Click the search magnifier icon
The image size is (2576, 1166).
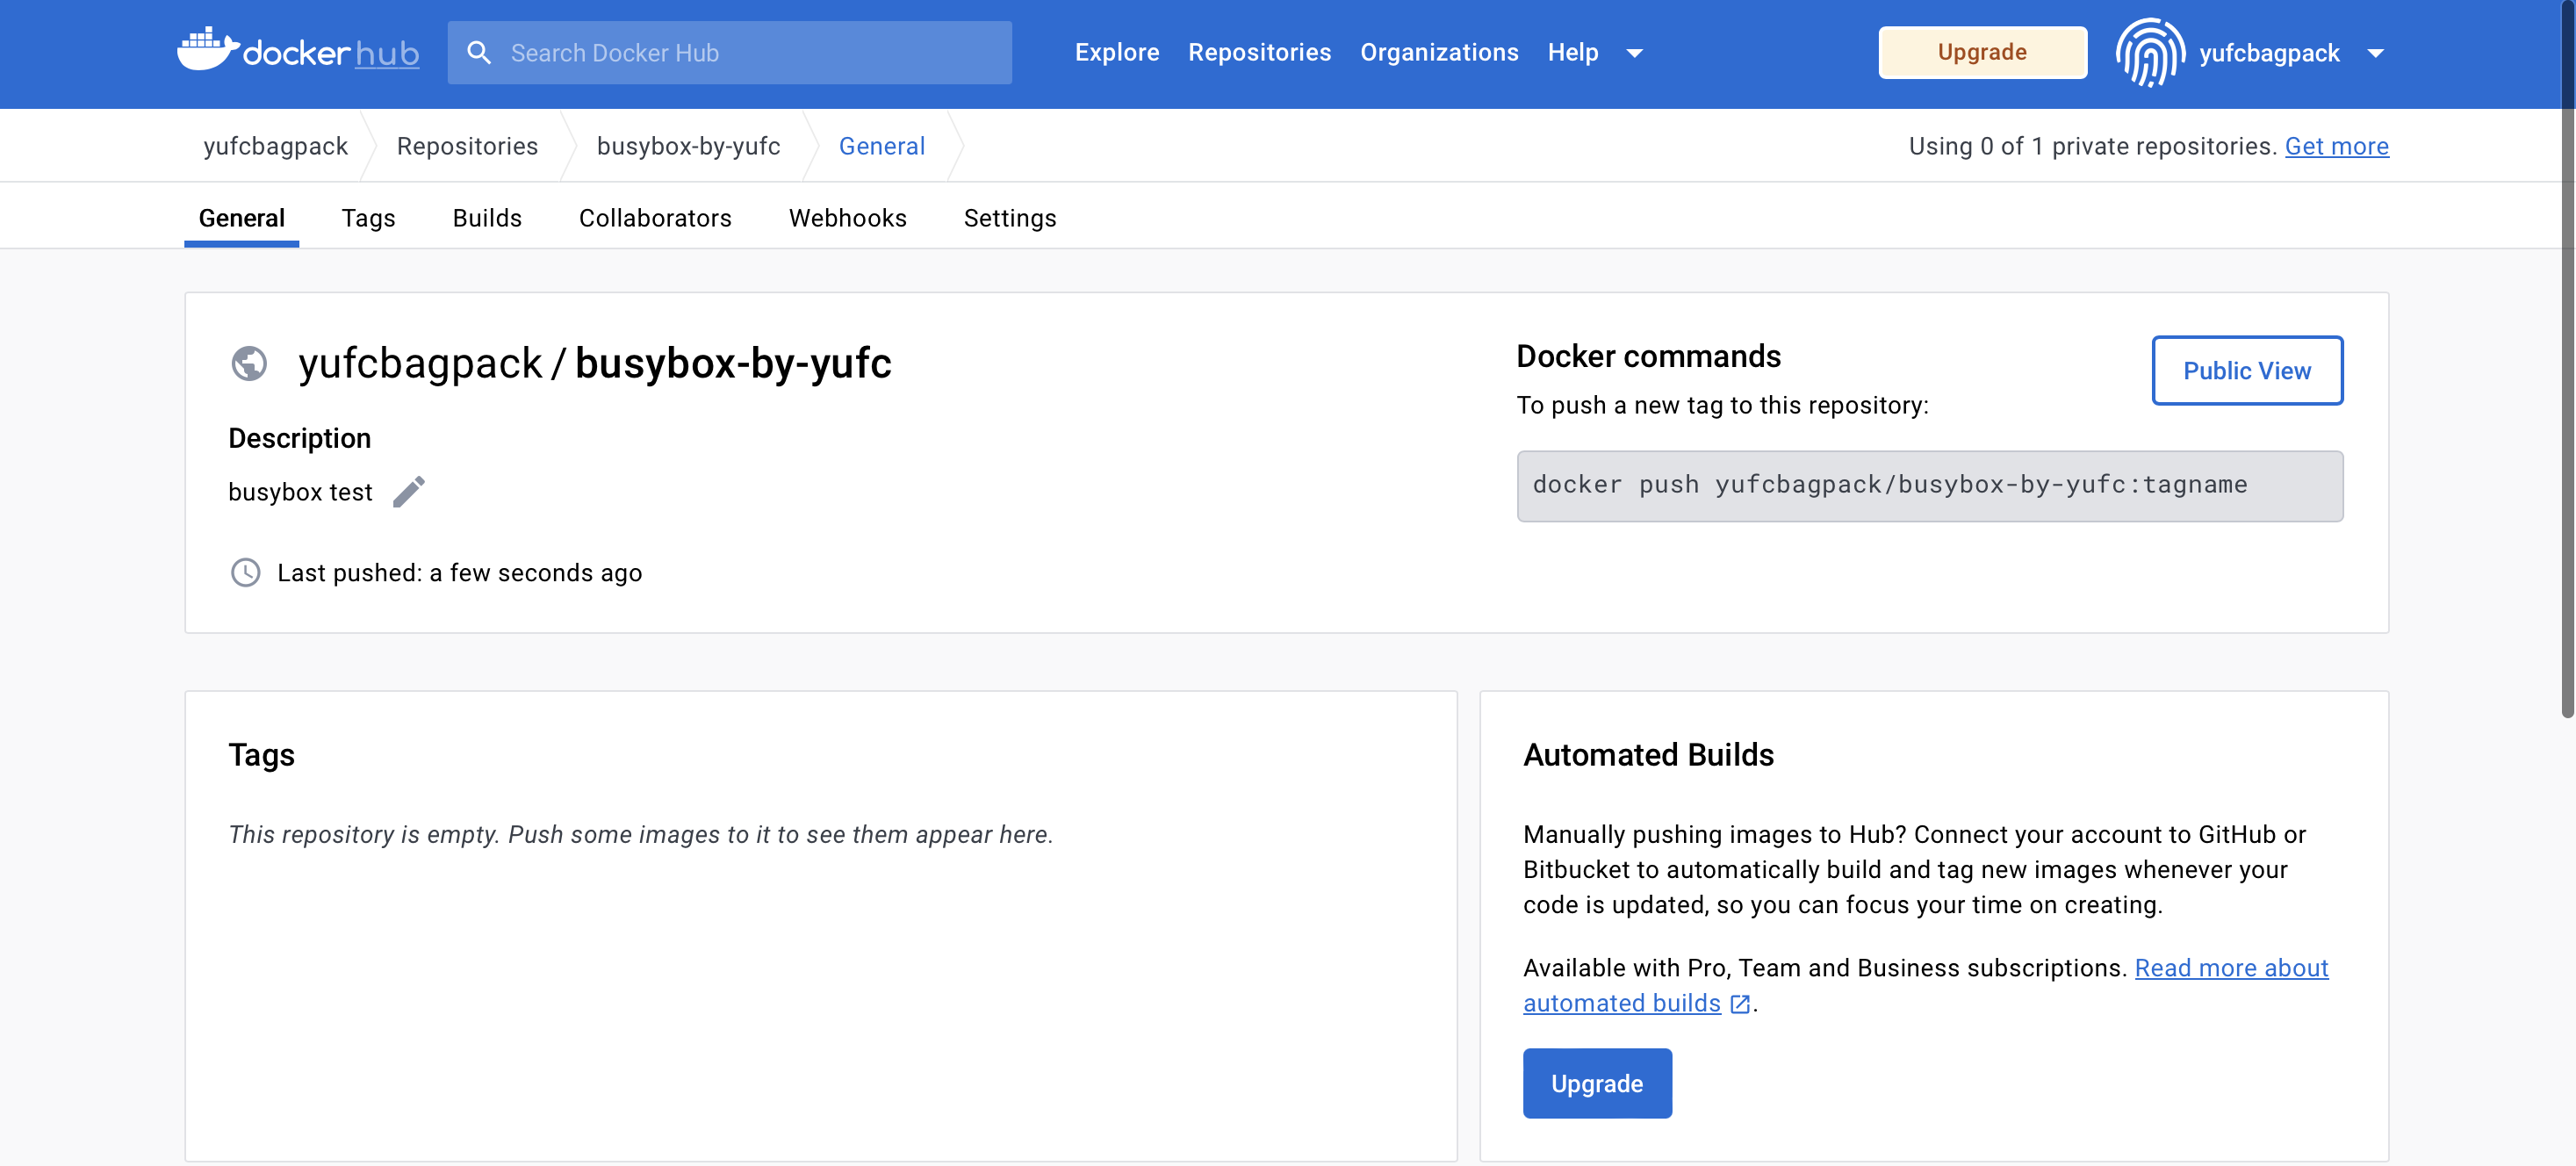(x=479, y=53)
